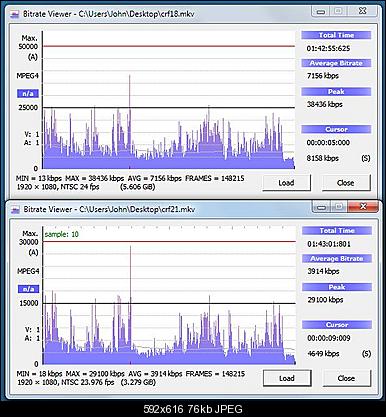The image size is (386, 417).
Task: Click crf18.mkv window title bar text
Action: [109, 14]
